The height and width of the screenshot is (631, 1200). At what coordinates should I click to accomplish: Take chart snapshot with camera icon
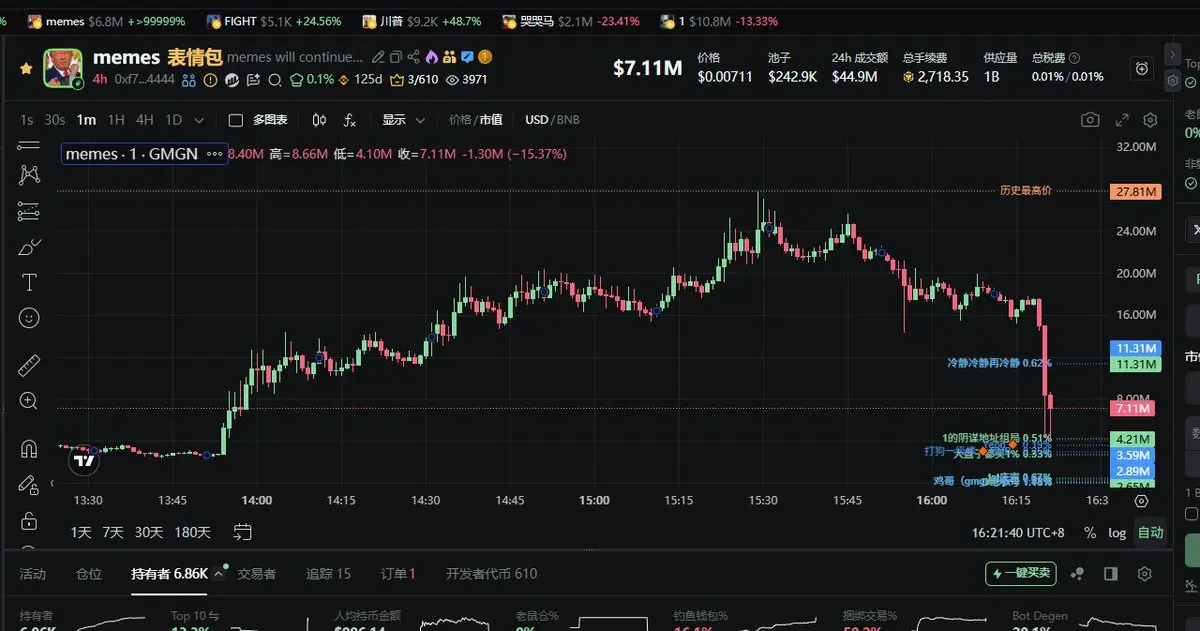pos(1090,120)
